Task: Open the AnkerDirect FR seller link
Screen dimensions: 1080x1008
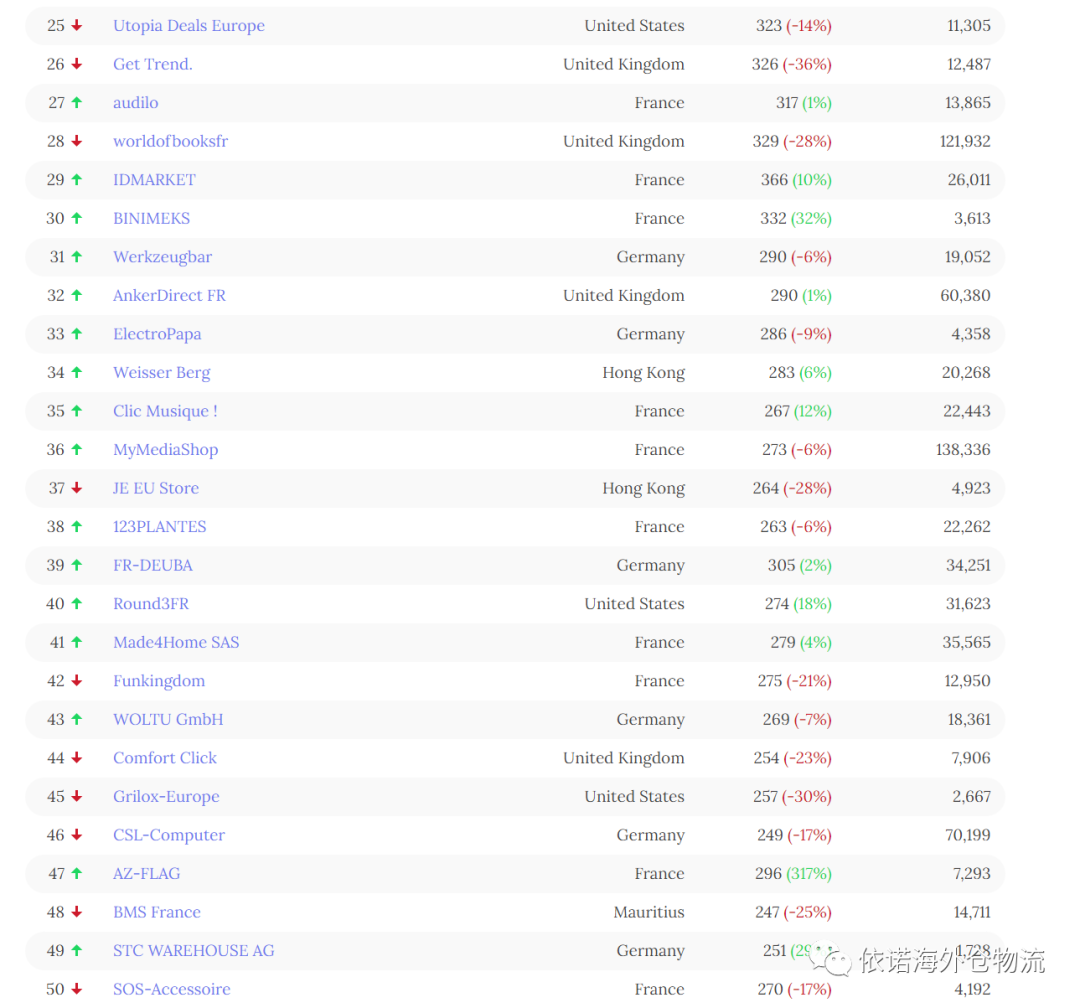Action: point(169,296)
